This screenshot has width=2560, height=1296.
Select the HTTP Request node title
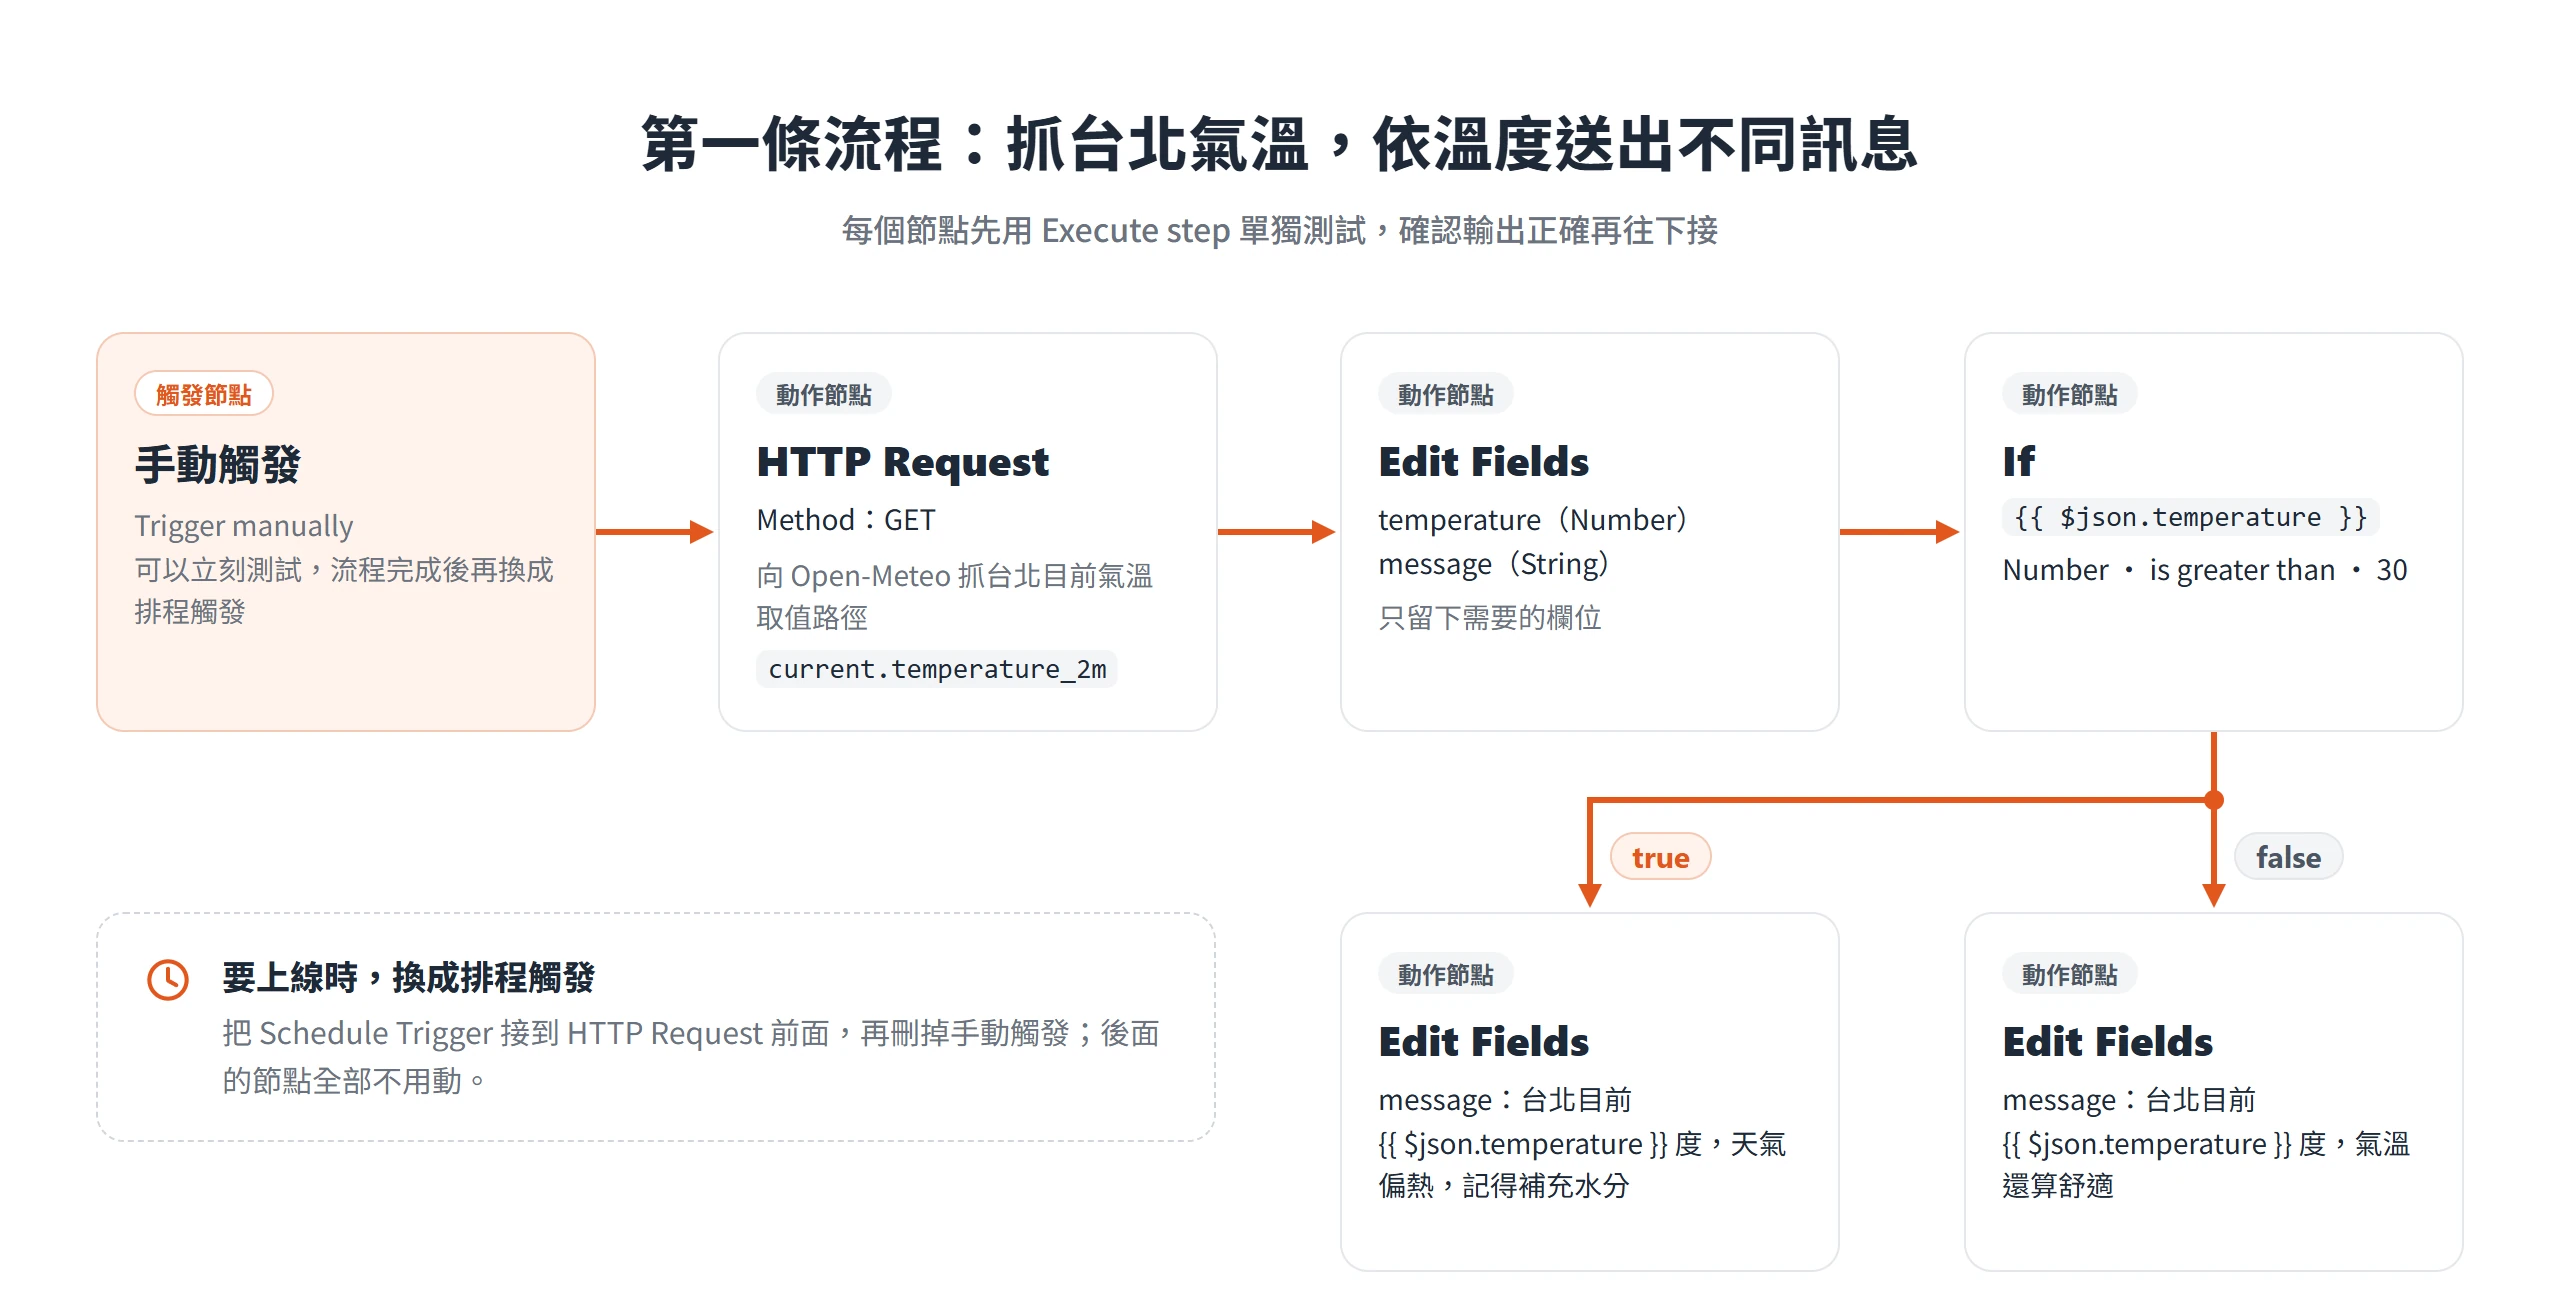point(903,462)
